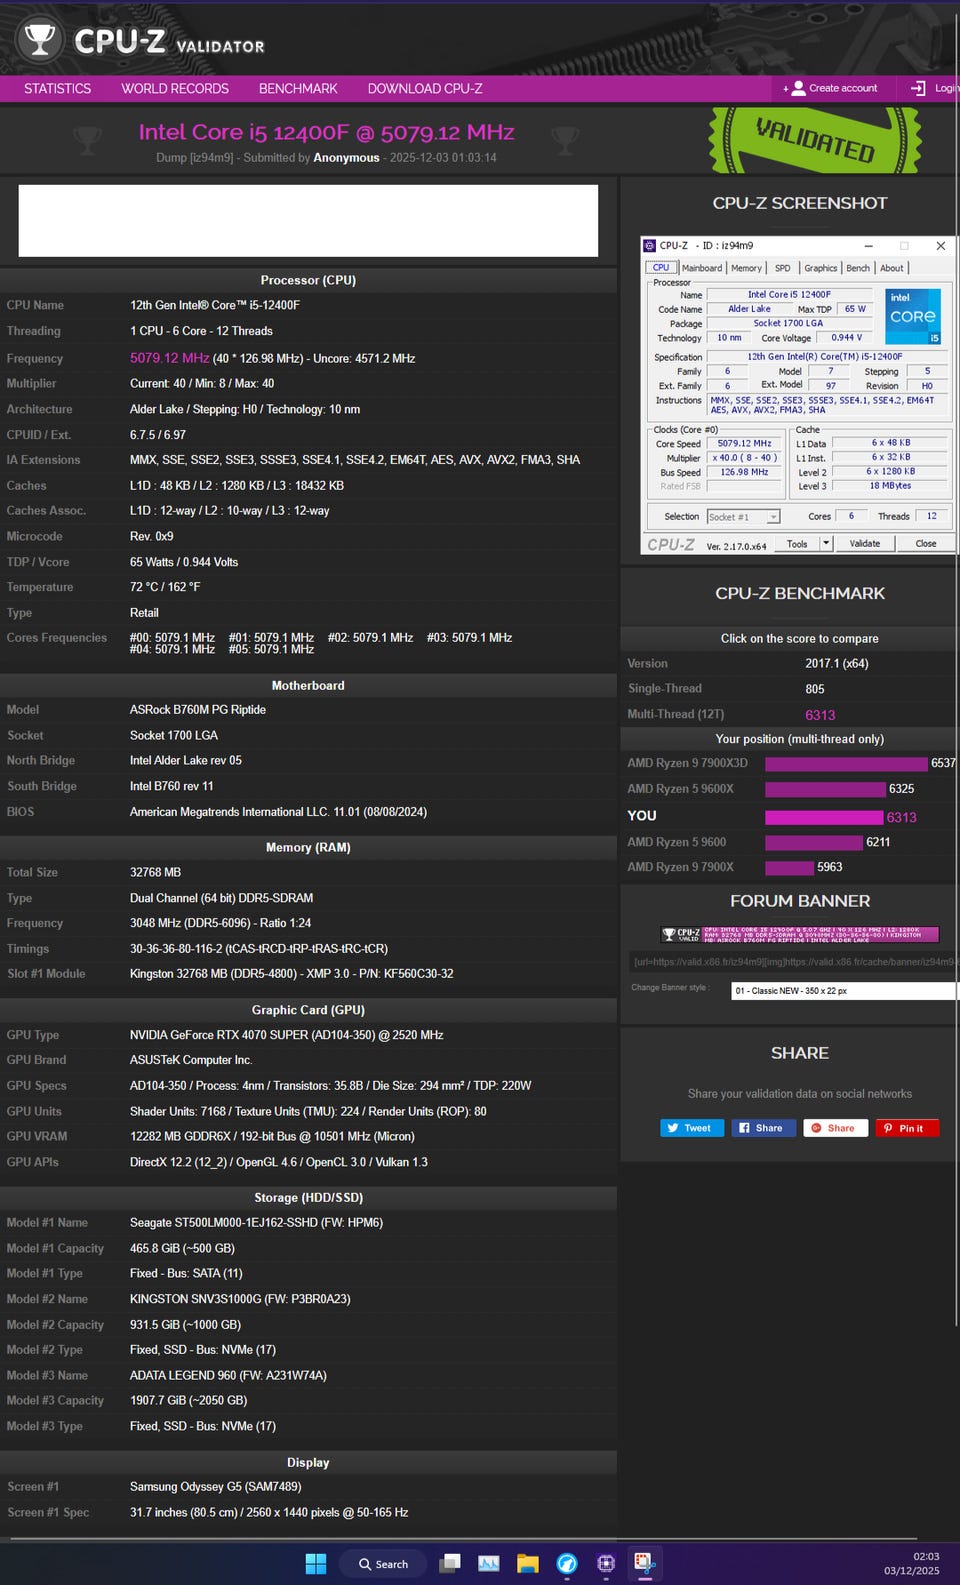Click the "Click on the score to compare" text
Image resolution: width=960 pixels, height=1585 pixels.
(800, 639)
